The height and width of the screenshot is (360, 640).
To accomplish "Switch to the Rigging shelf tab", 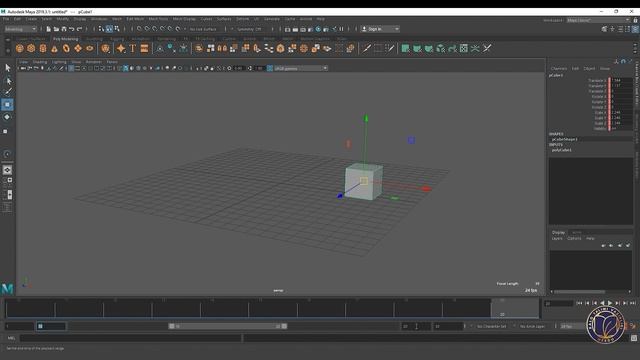I will click(x=117, y=39).
